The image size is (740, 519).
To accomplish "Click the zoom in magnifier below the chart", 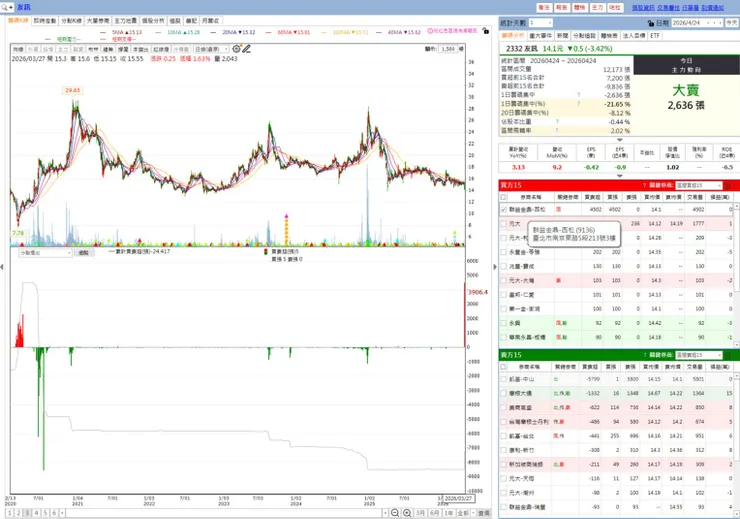I will coord(407,513).
